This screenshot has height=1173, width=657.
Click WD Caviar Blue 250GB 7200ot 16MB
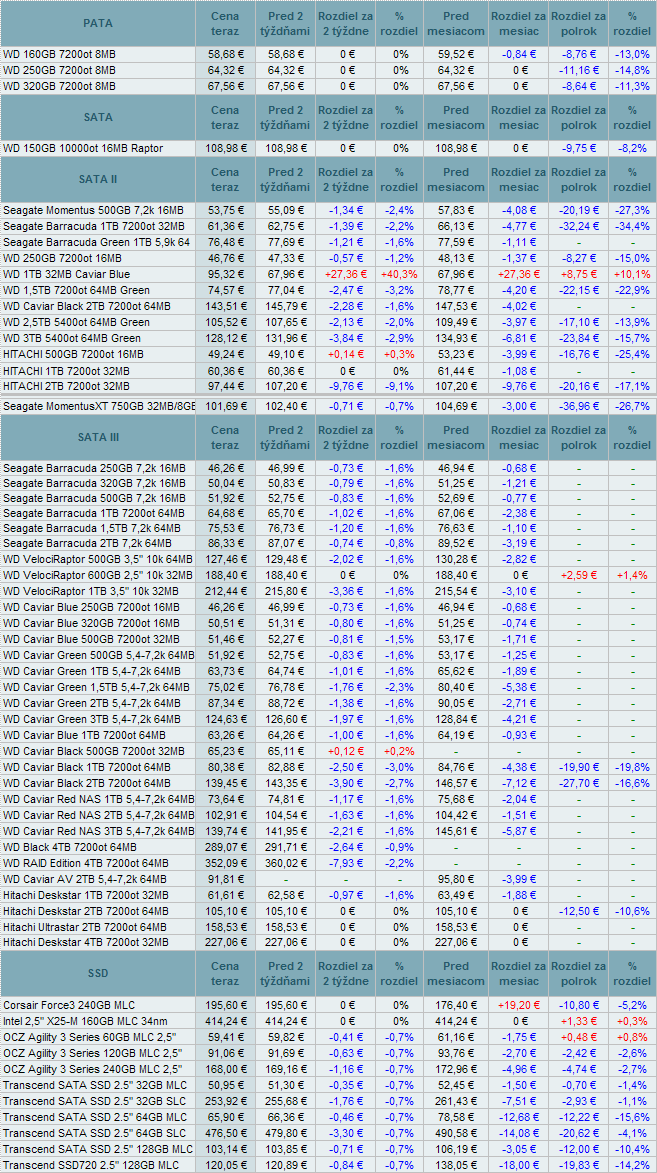pyautogui.click(x=91, y=607)
